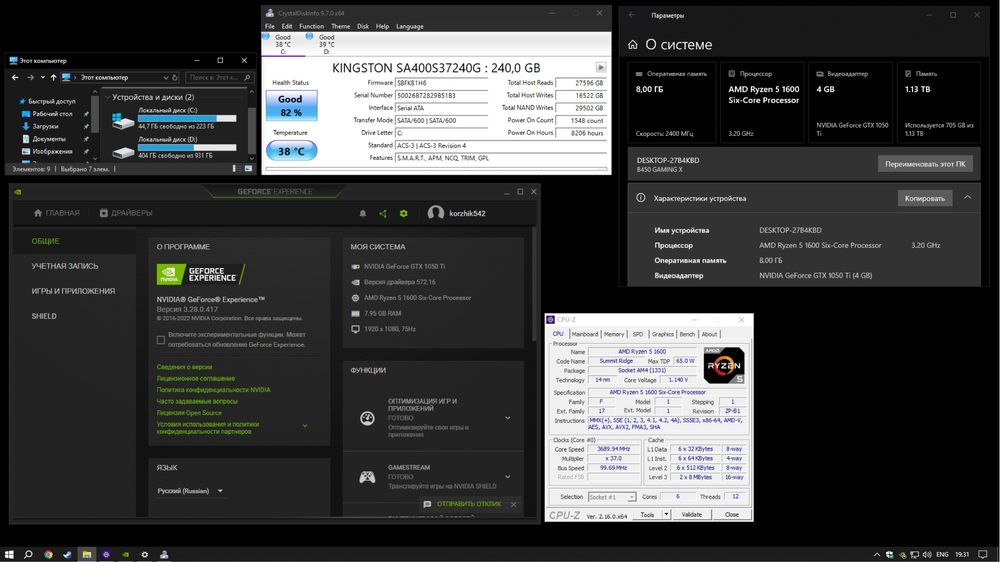Click the Копировать button
The image size is (1000, 562).
point(925,198)
